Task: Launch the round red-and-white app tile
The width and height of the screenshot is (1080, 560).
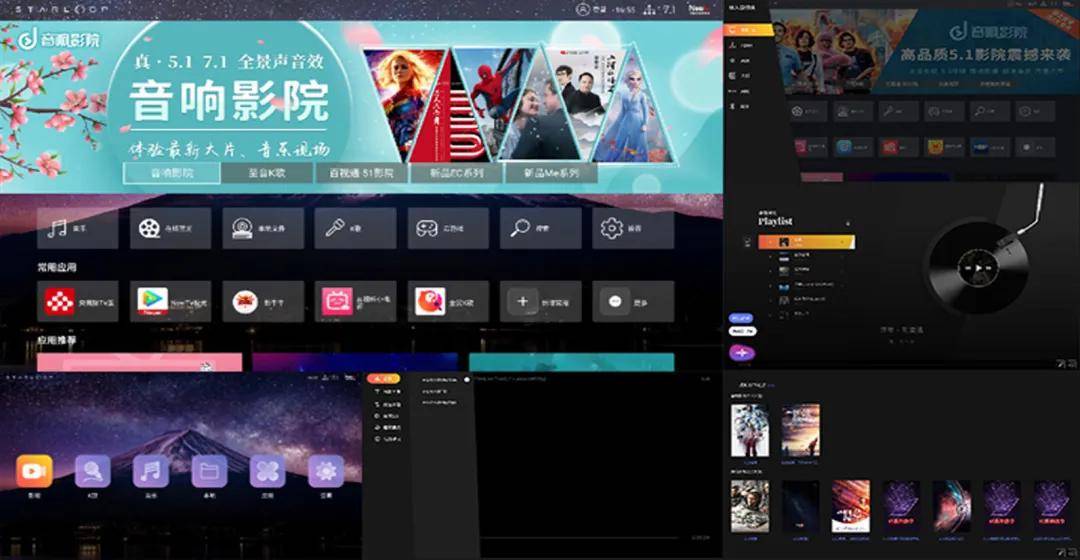Action: (263, 302)
